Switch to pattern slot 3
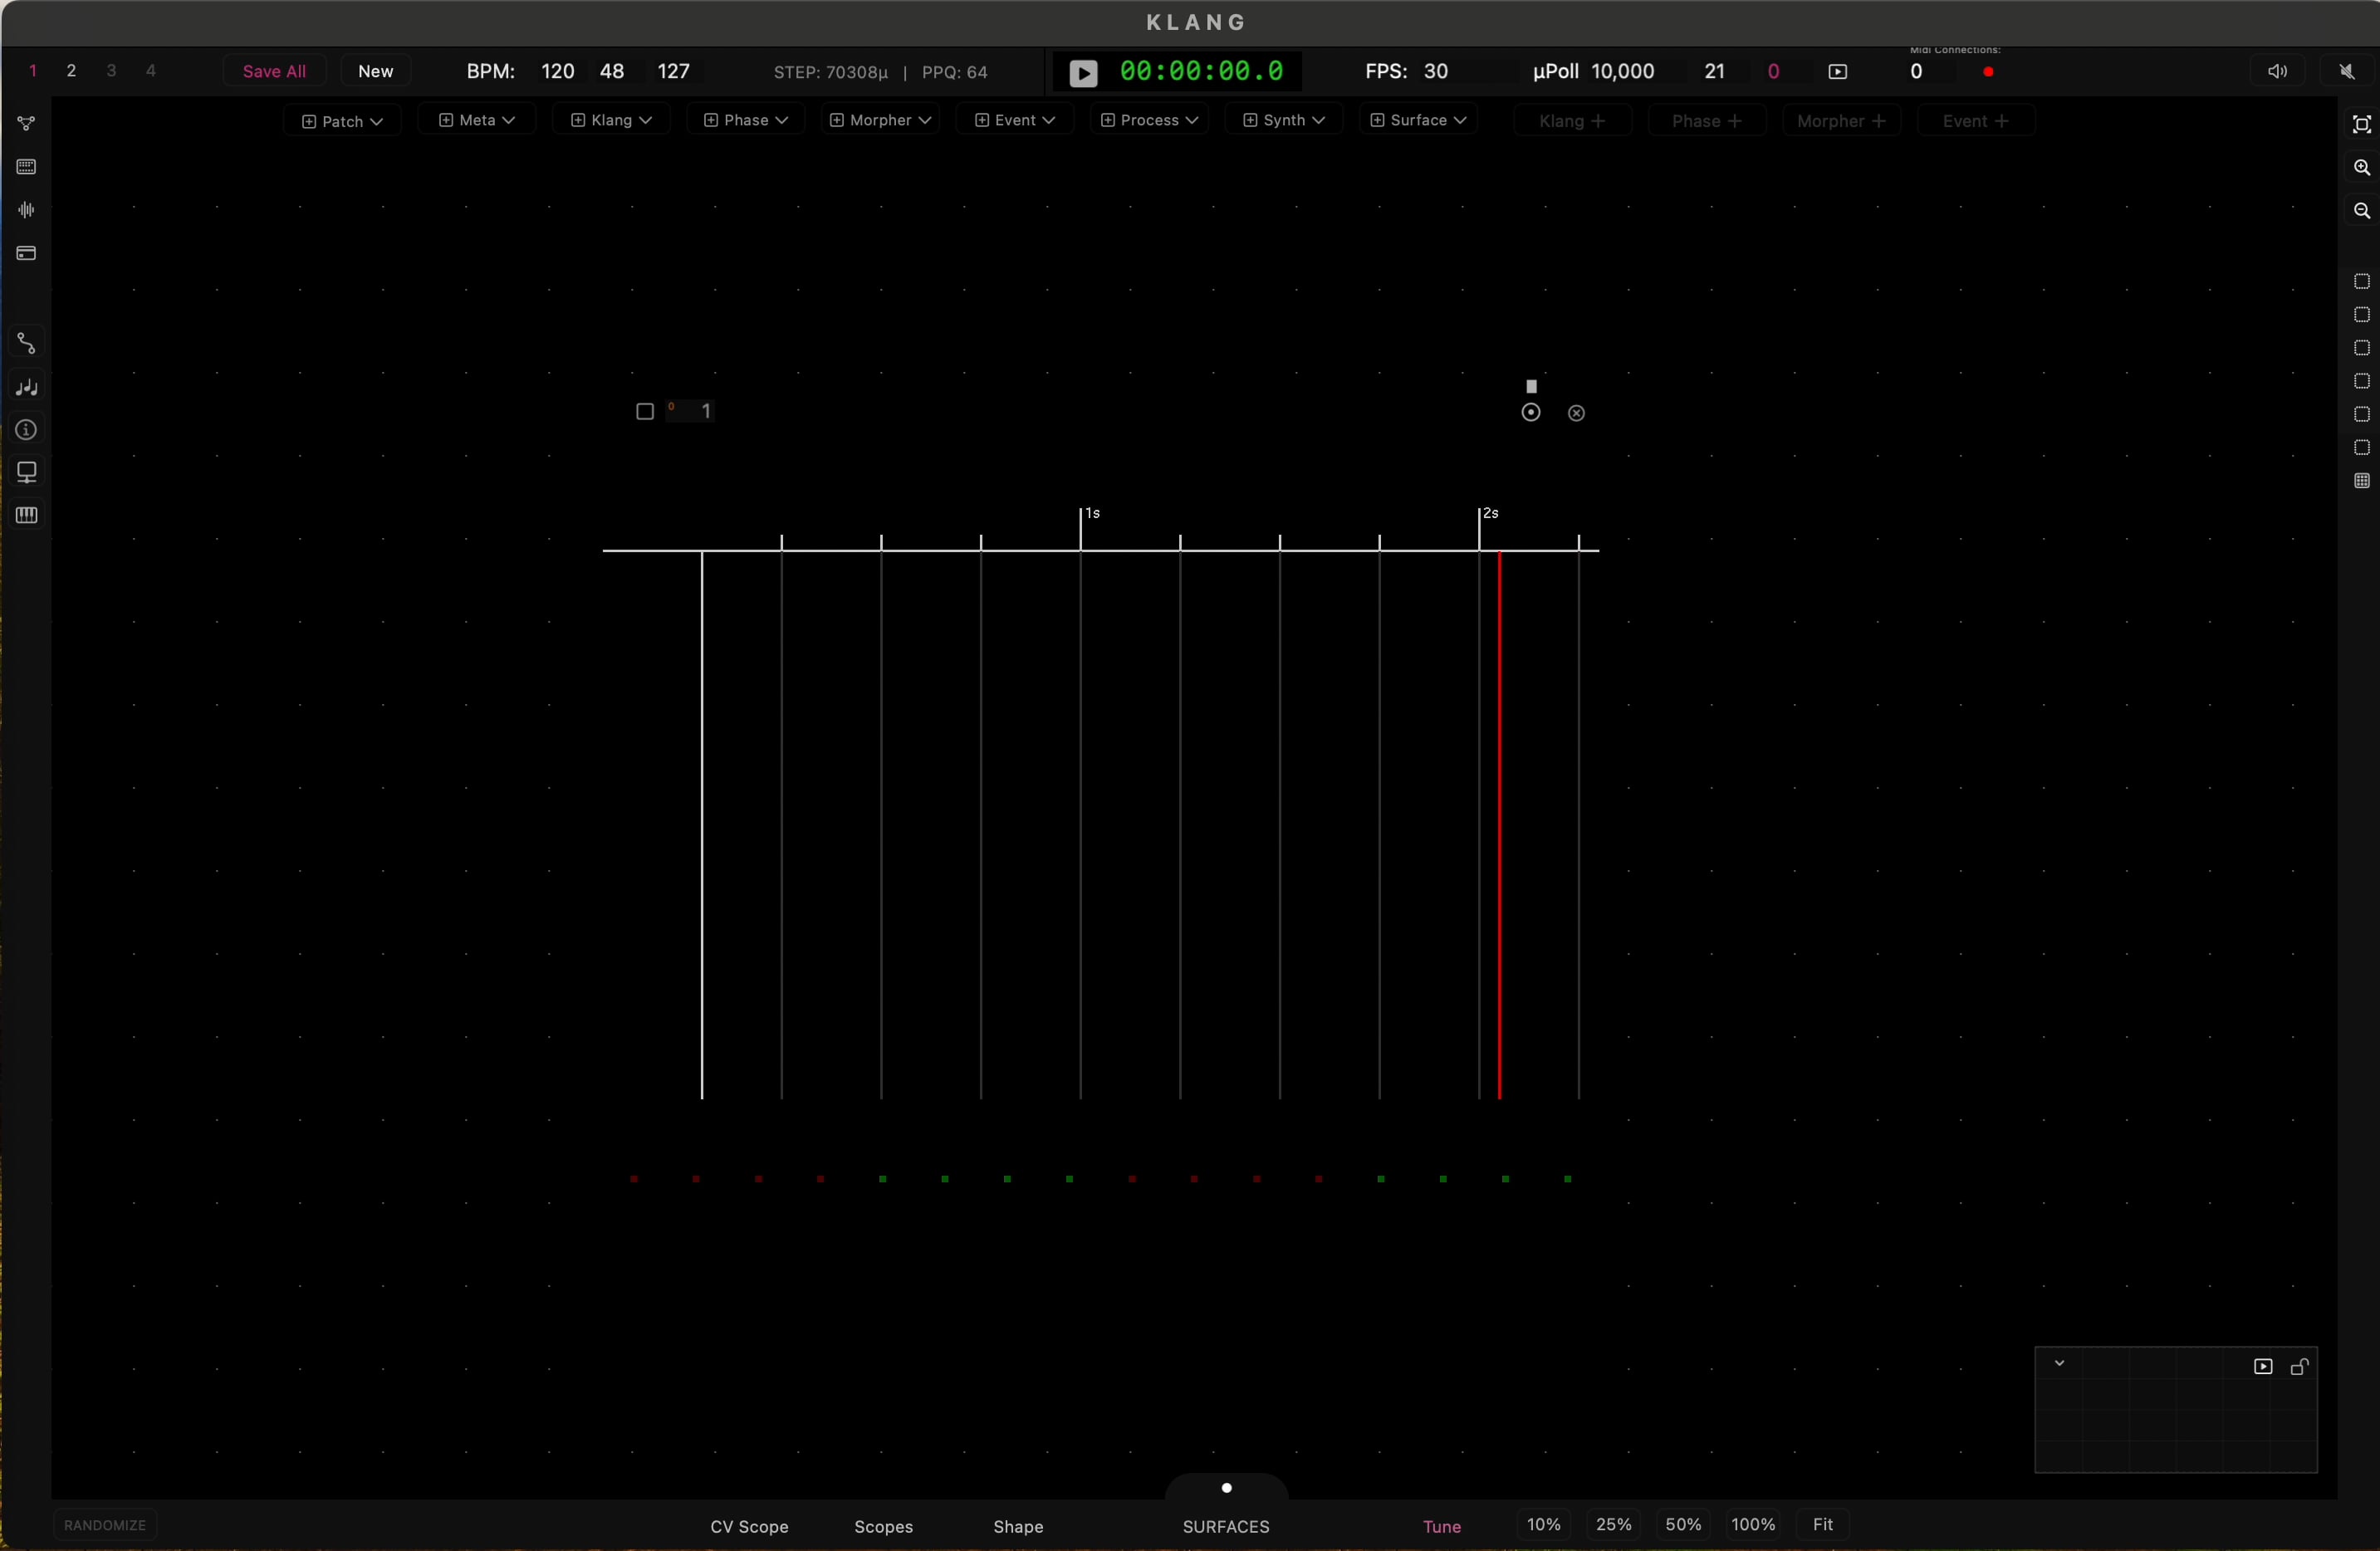 [x=111, y=71]
